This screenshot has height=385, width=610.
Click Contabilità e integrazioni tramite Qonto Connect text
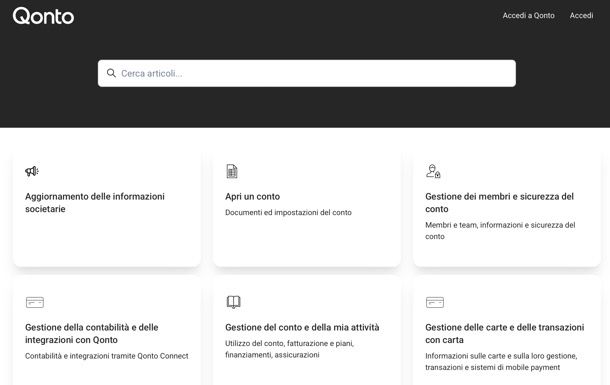tap(107, 356)
